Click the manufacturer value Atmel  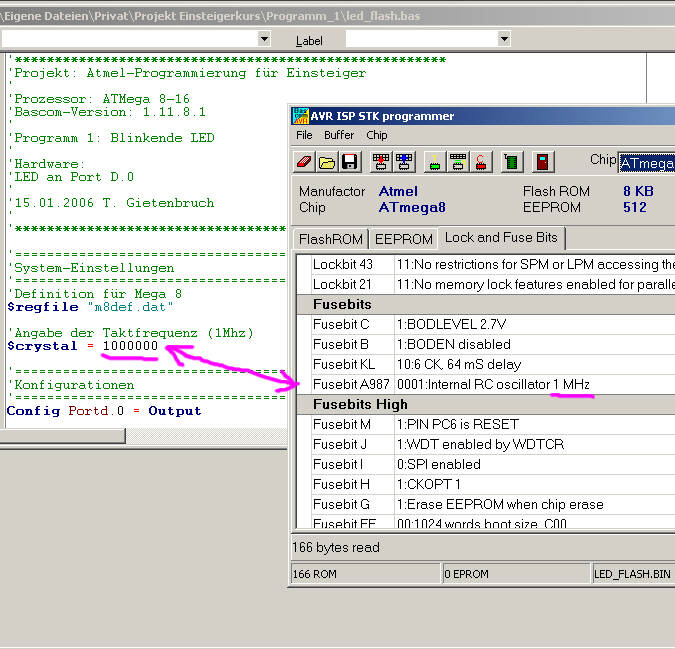click(398, 192)
